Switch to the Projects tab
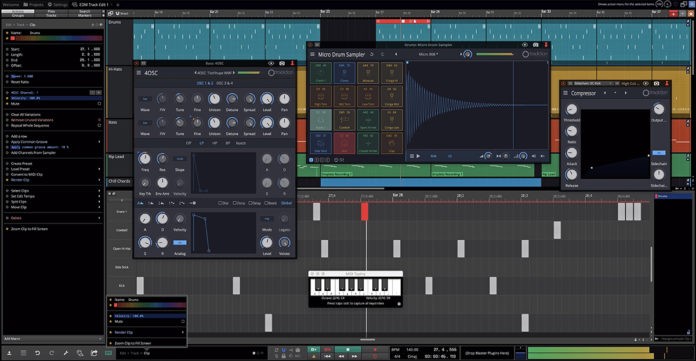This screenshot has height=361, width=696. click(34, 4)
